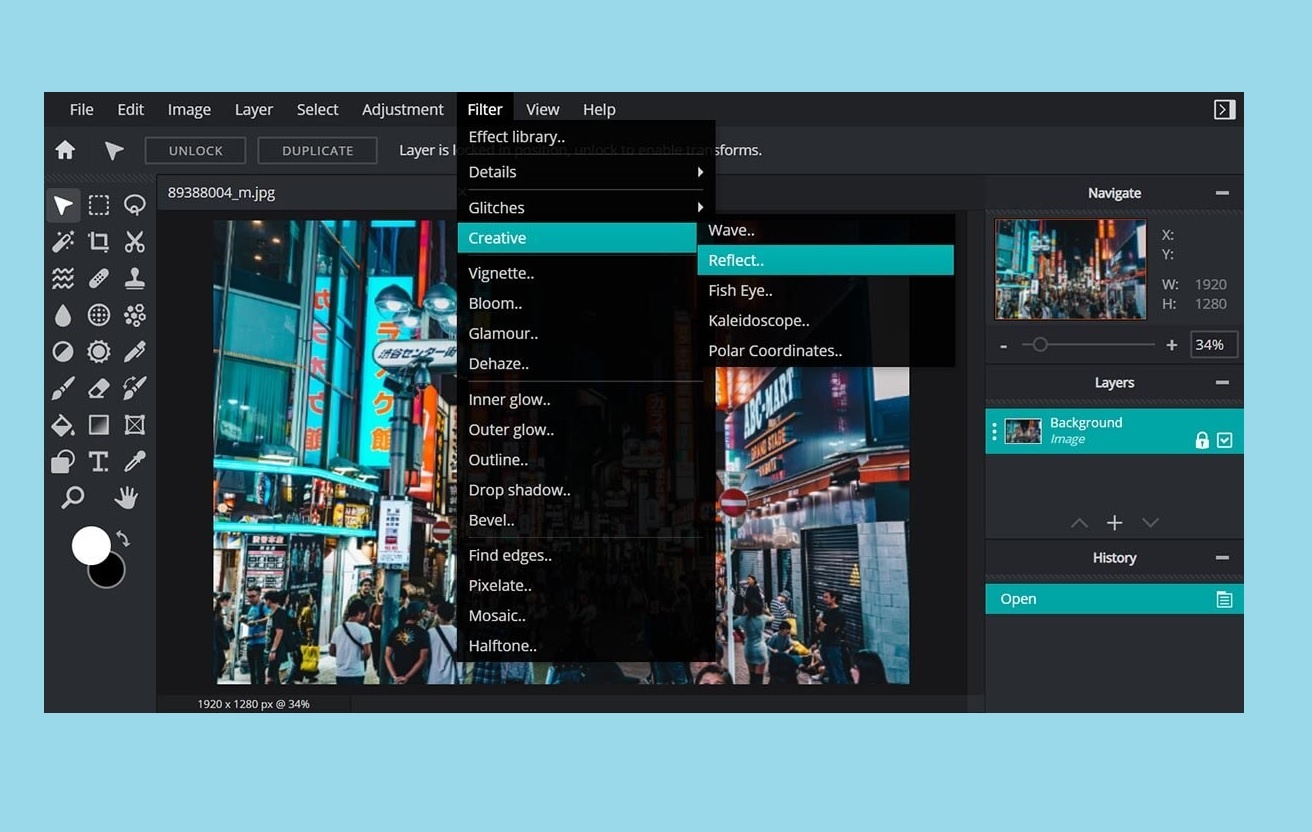Click the Navigate zoom slider handle
Screen dimensions: 1312x832
click(x=1040, y=344)
